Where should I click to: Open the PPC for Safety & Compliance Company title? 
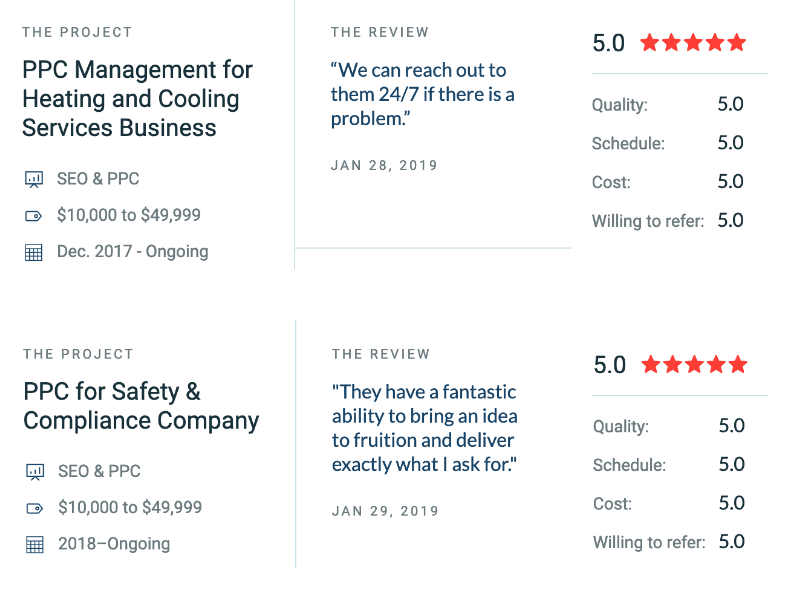[x=141, y=406]
